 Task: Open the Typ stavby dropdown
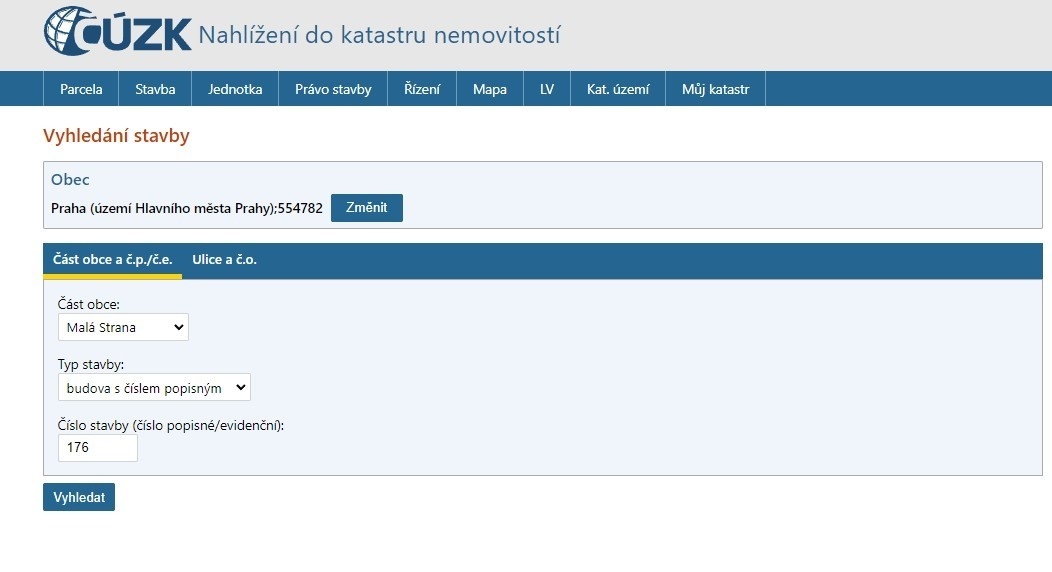(x=154, y=387)
